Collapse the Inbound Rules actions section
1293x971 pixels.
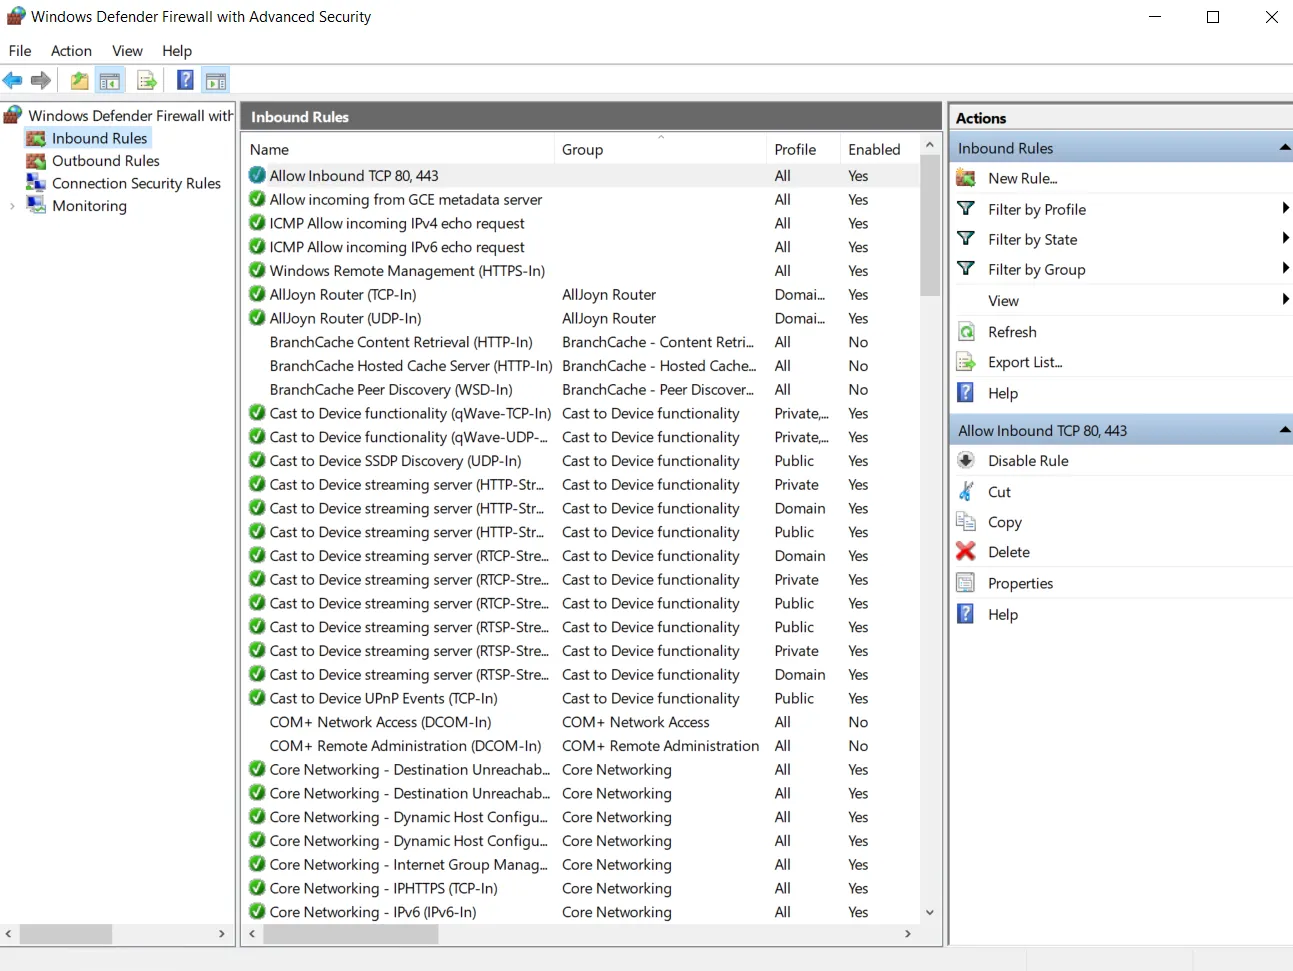pos(1284,147)
